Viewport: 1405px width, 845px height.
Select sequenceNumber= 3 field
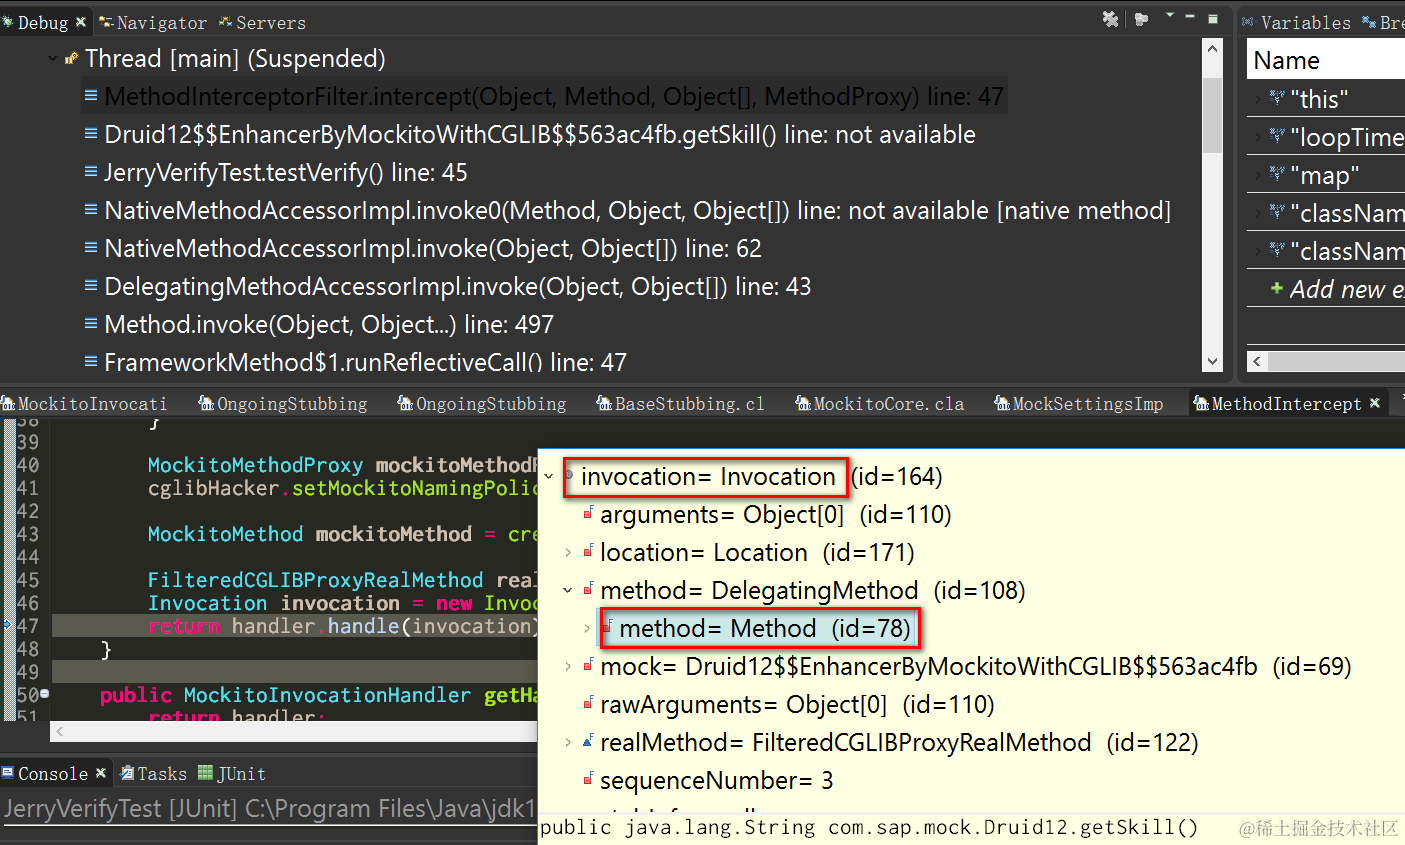click(x=716, y=781)
